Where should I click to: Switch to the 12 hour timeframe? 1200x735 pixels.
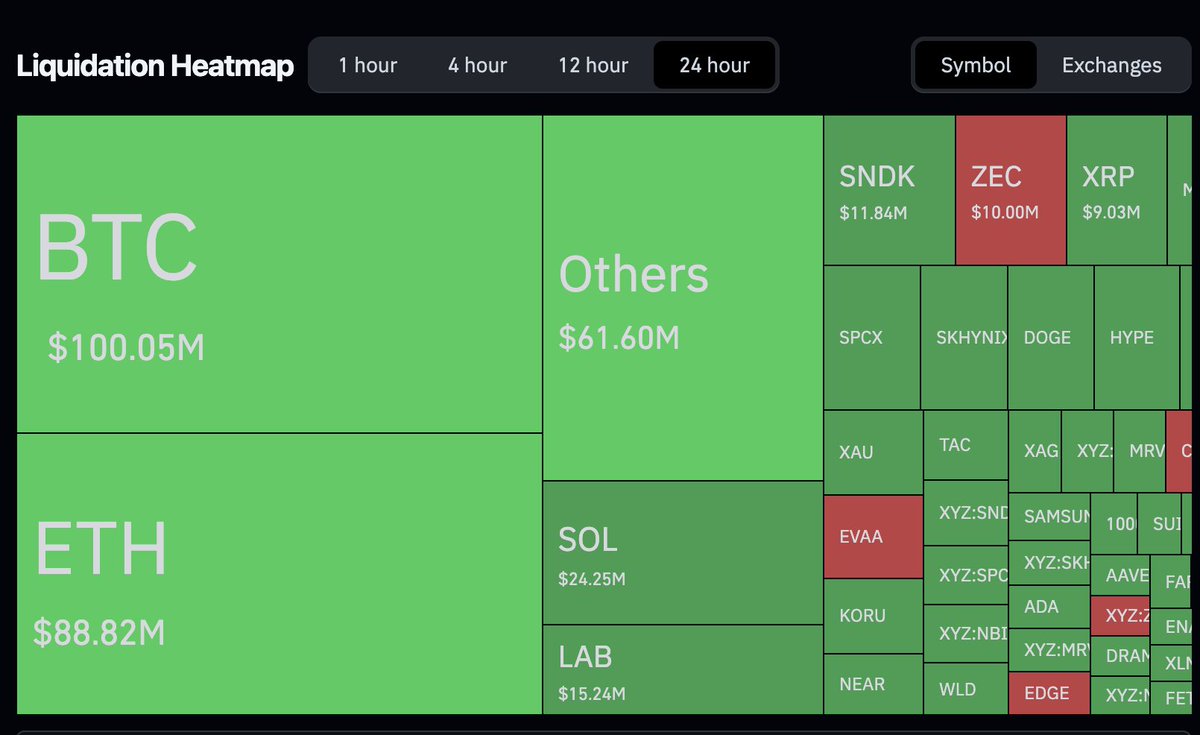(593, 66)
